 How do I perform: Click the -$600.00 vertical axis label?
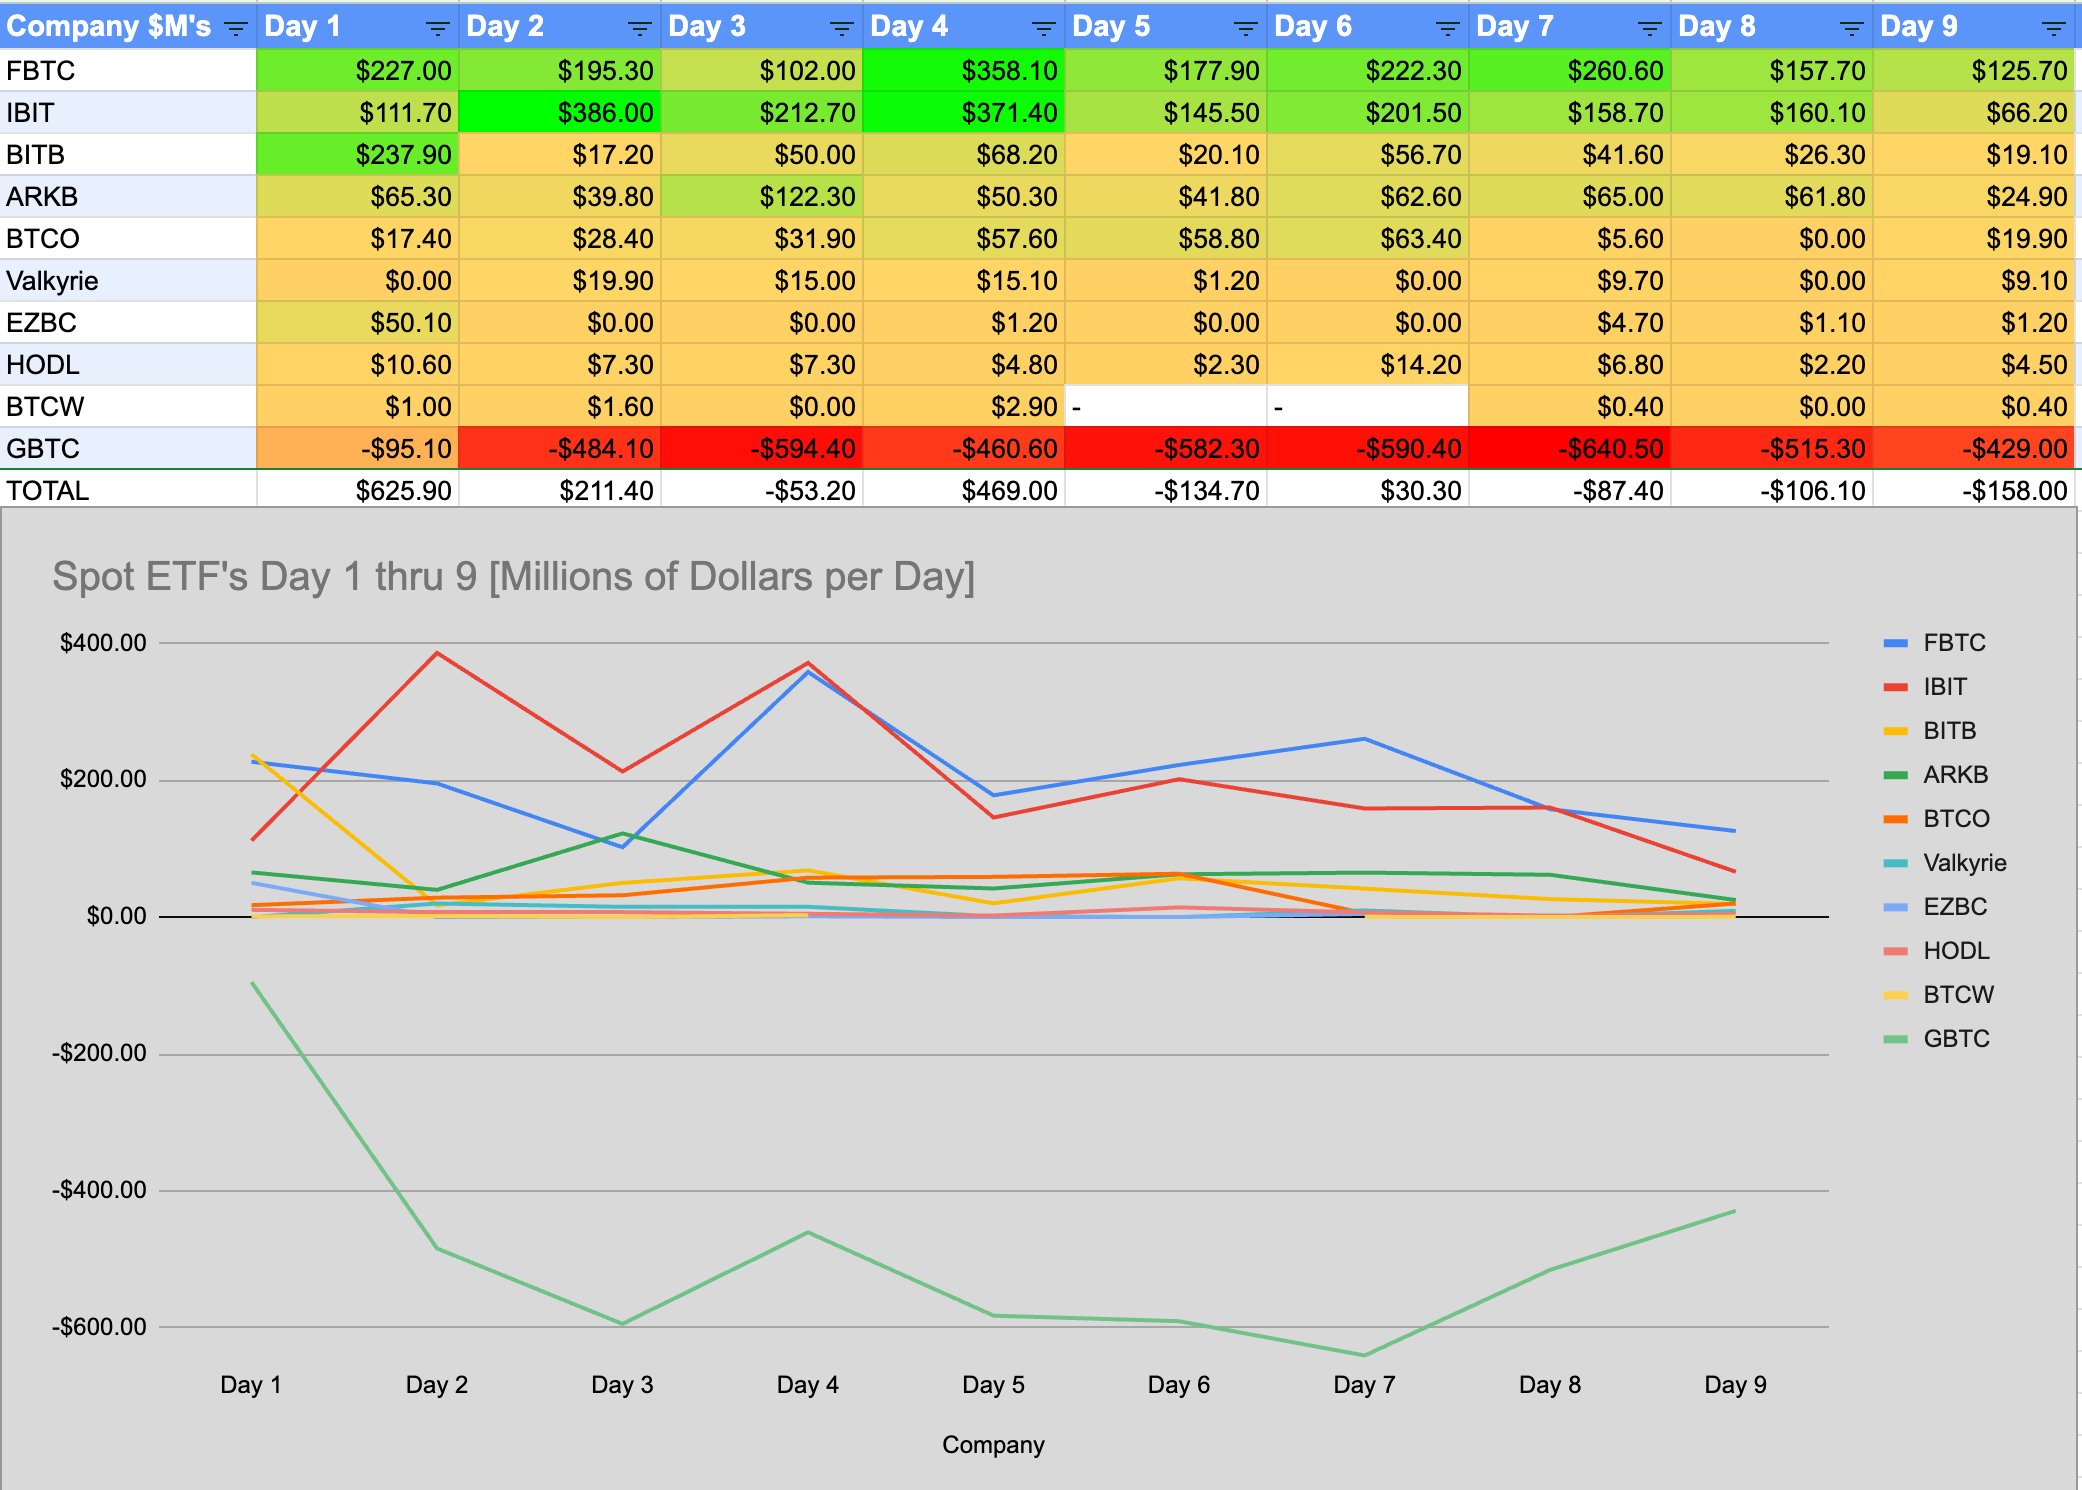coord(99,1327)
